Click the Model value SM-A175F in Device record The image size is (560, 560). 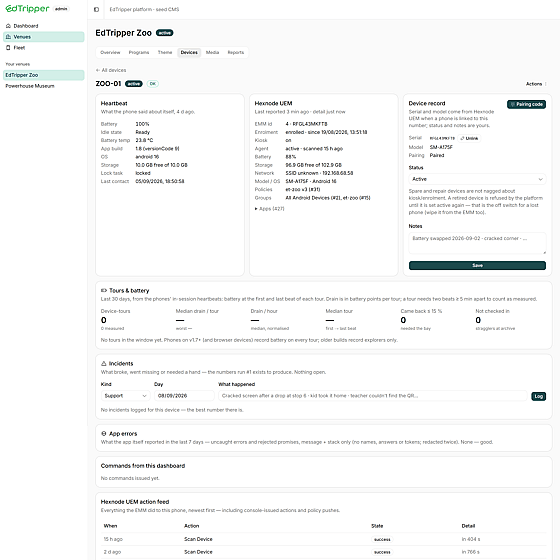tap(441, 147)
